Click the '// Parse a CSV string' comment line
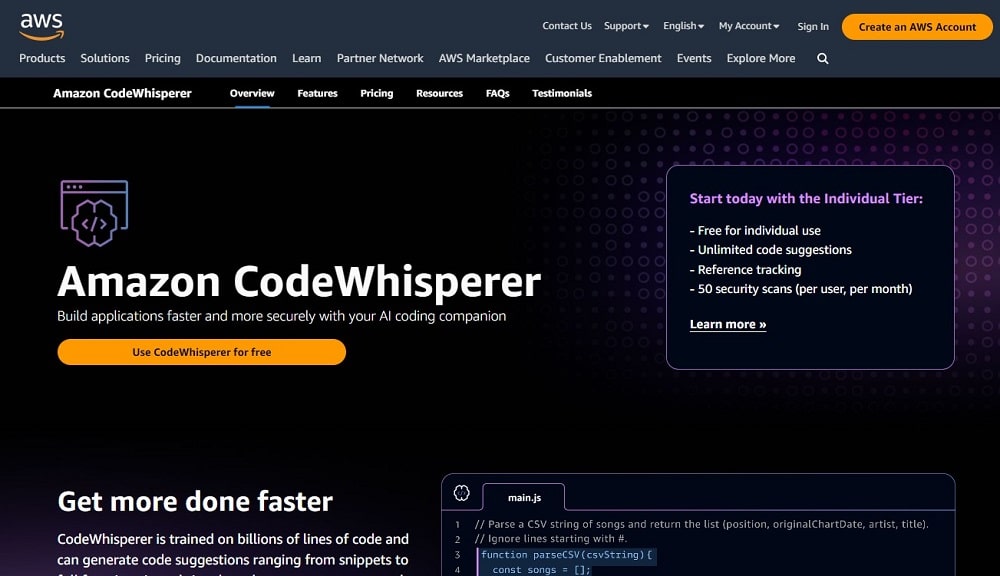Image resolution: width=1000 pixels, height=576 pixels. click(x=702, y=524)
